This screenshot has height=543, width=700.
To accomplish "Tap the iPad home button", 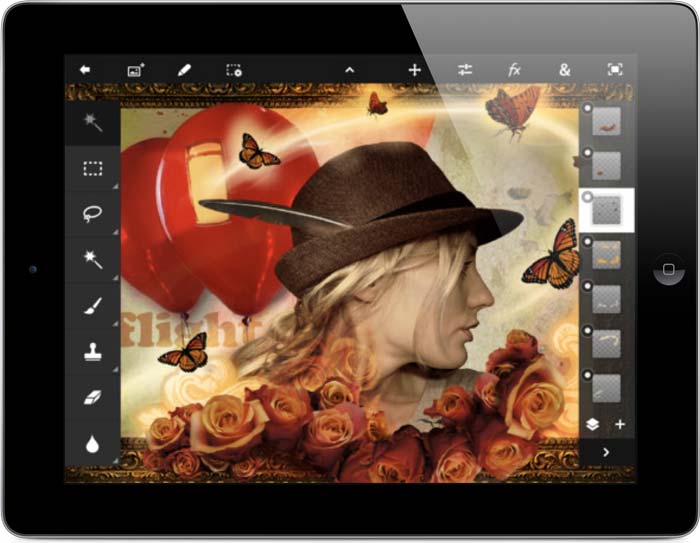I will pos(669,269).
